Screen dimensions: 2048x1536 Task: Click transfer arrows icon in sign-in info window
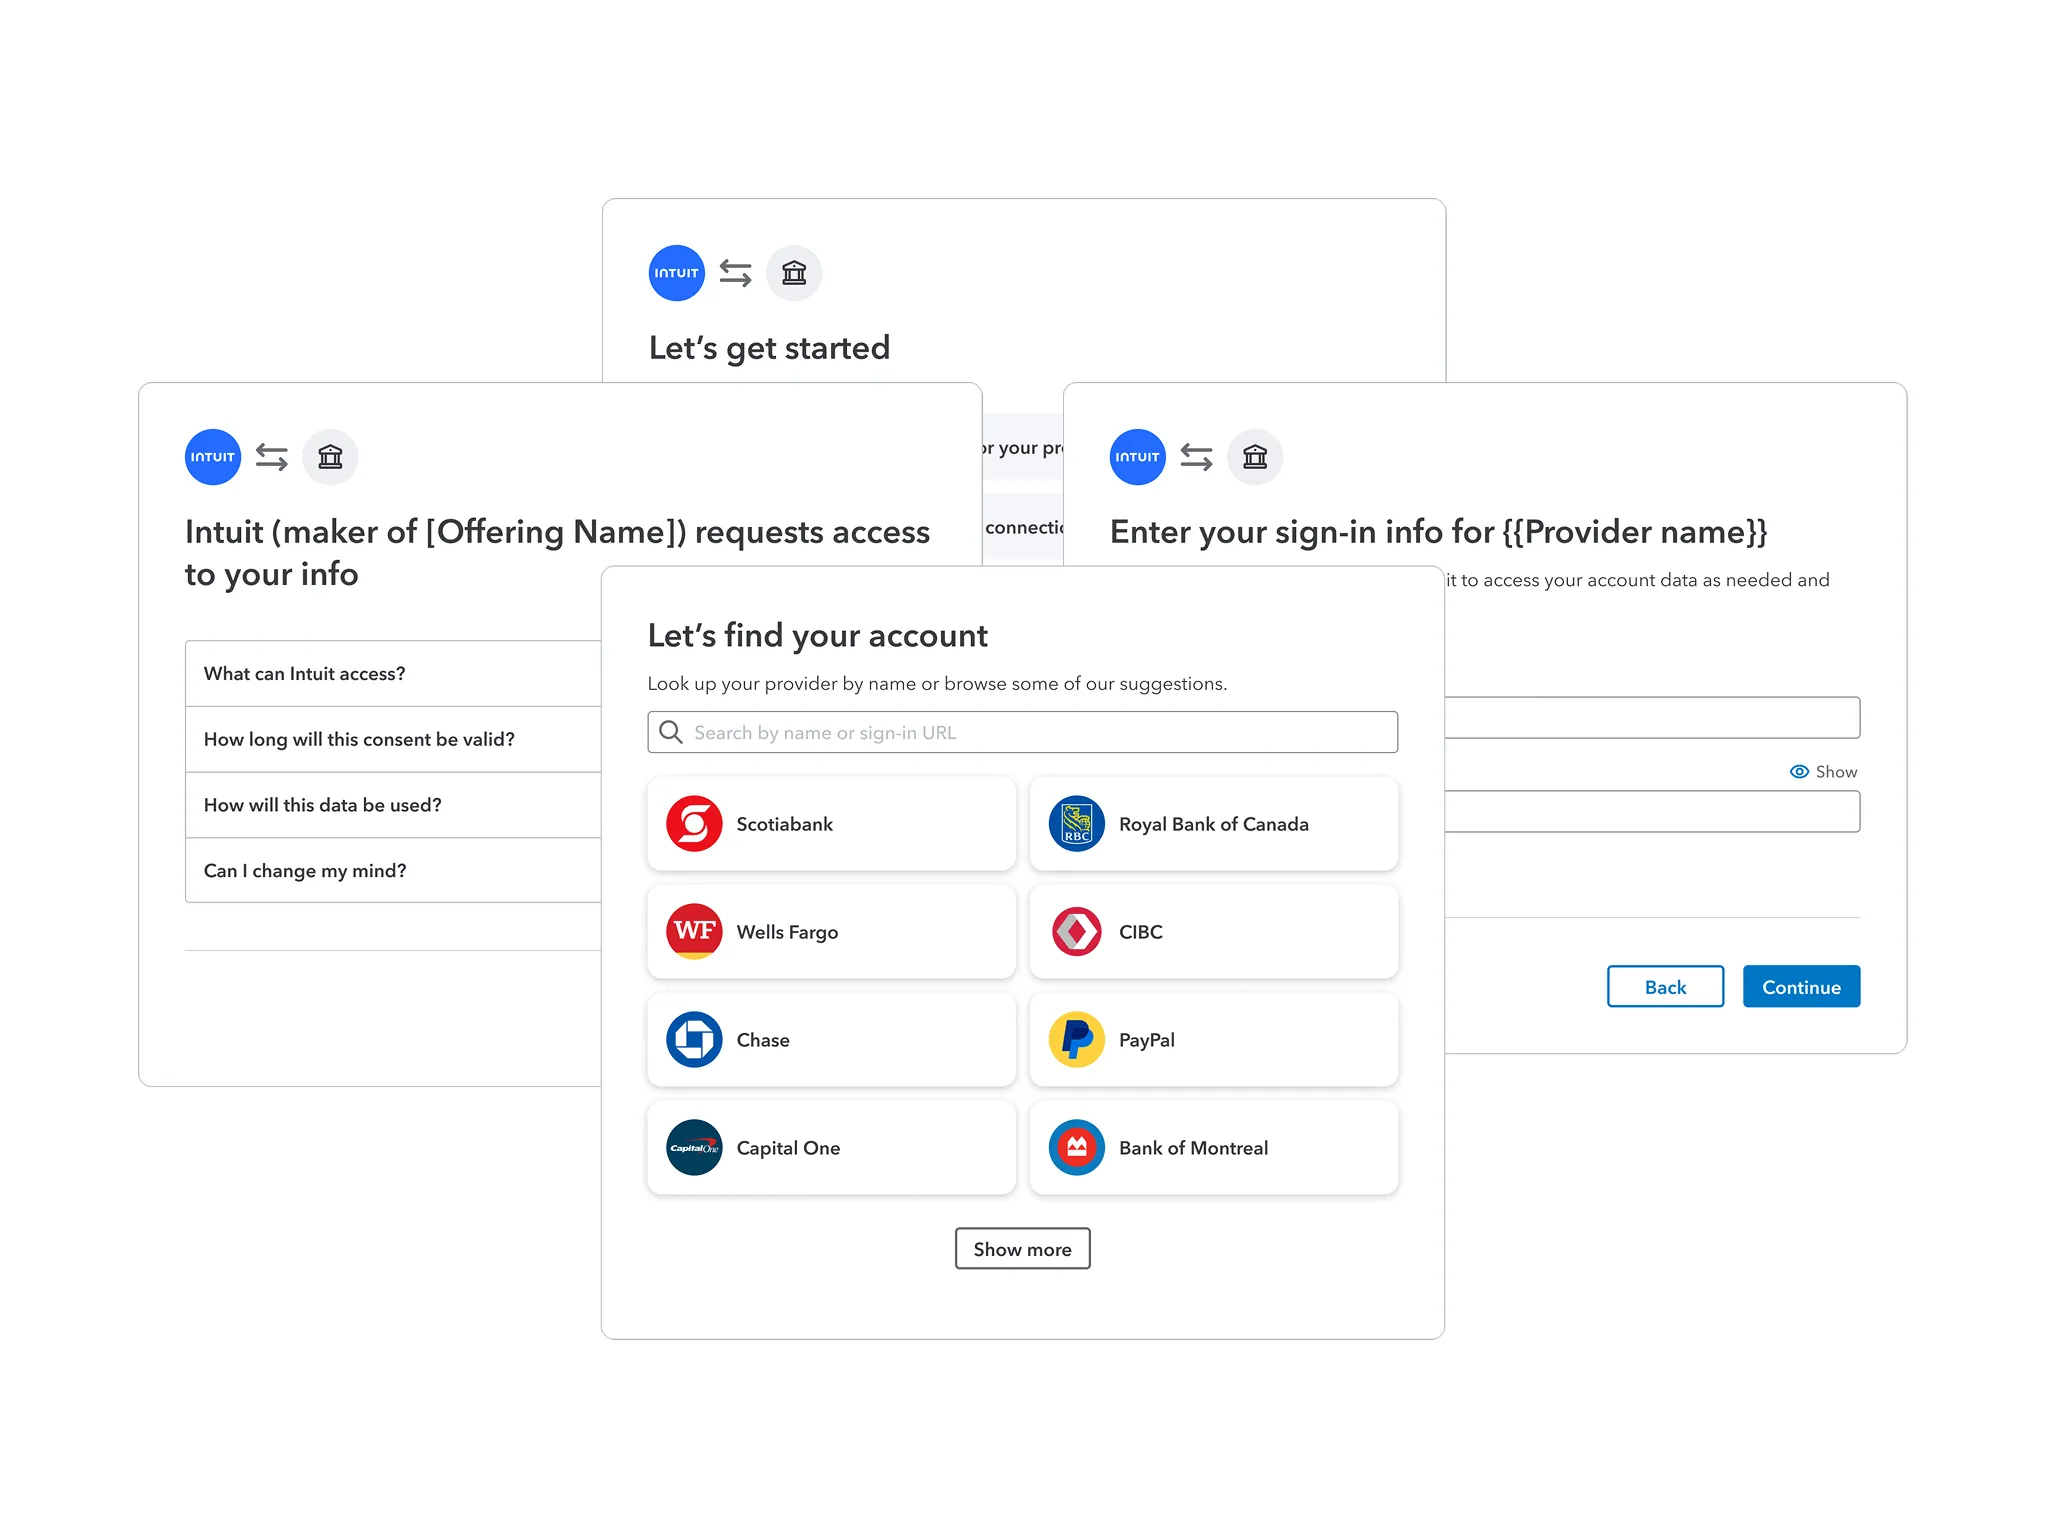[1197, 457]
